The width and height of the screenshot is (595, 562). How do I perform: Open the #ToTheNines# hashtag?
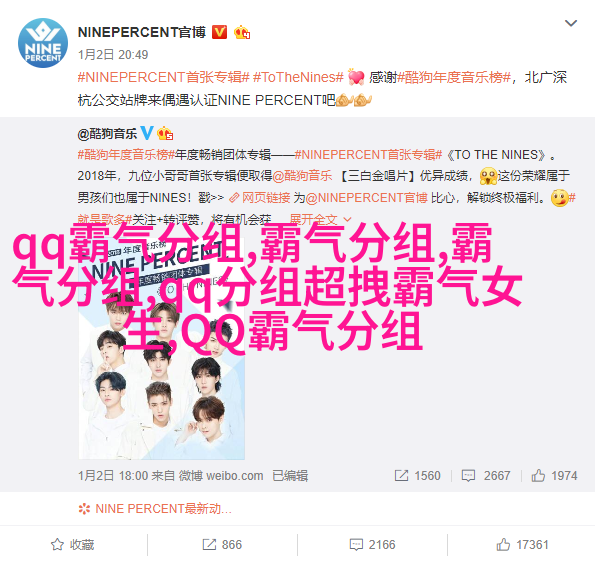[298, 77]
